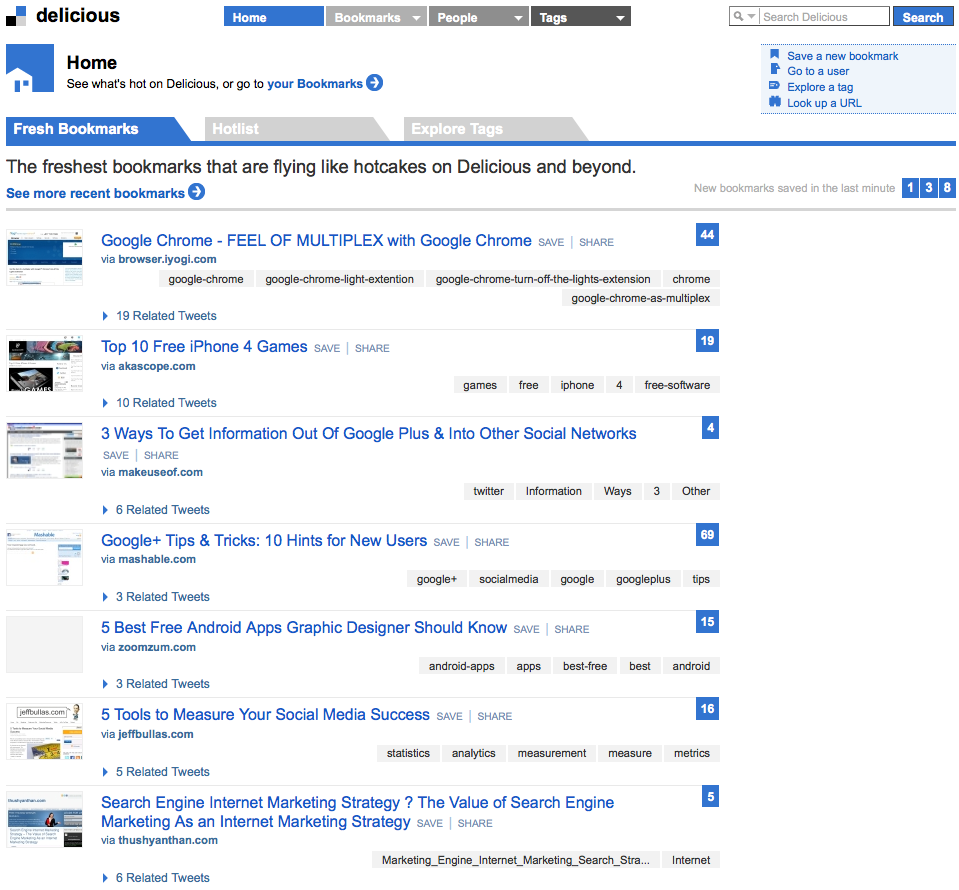Click the 19 saves count badge

tap(707, 341)
